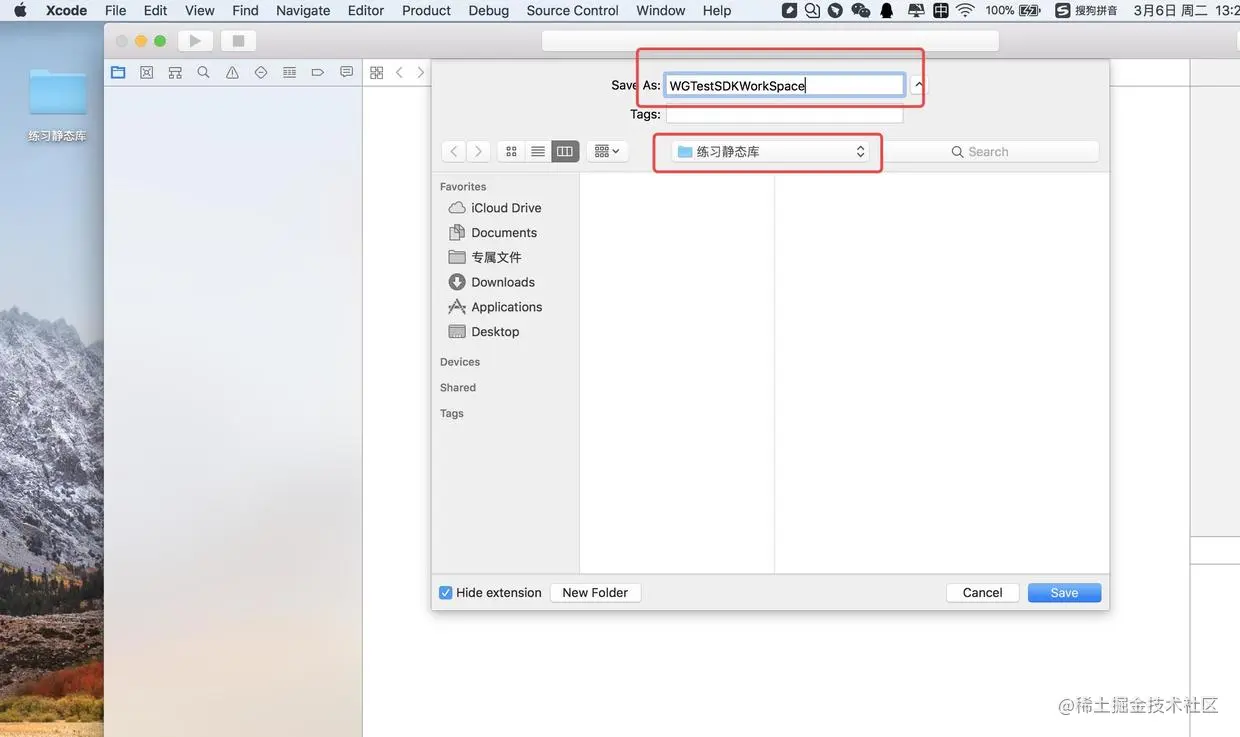Open the 练习静态库 location popup
1240x737 pixels.
pos(769,152)
